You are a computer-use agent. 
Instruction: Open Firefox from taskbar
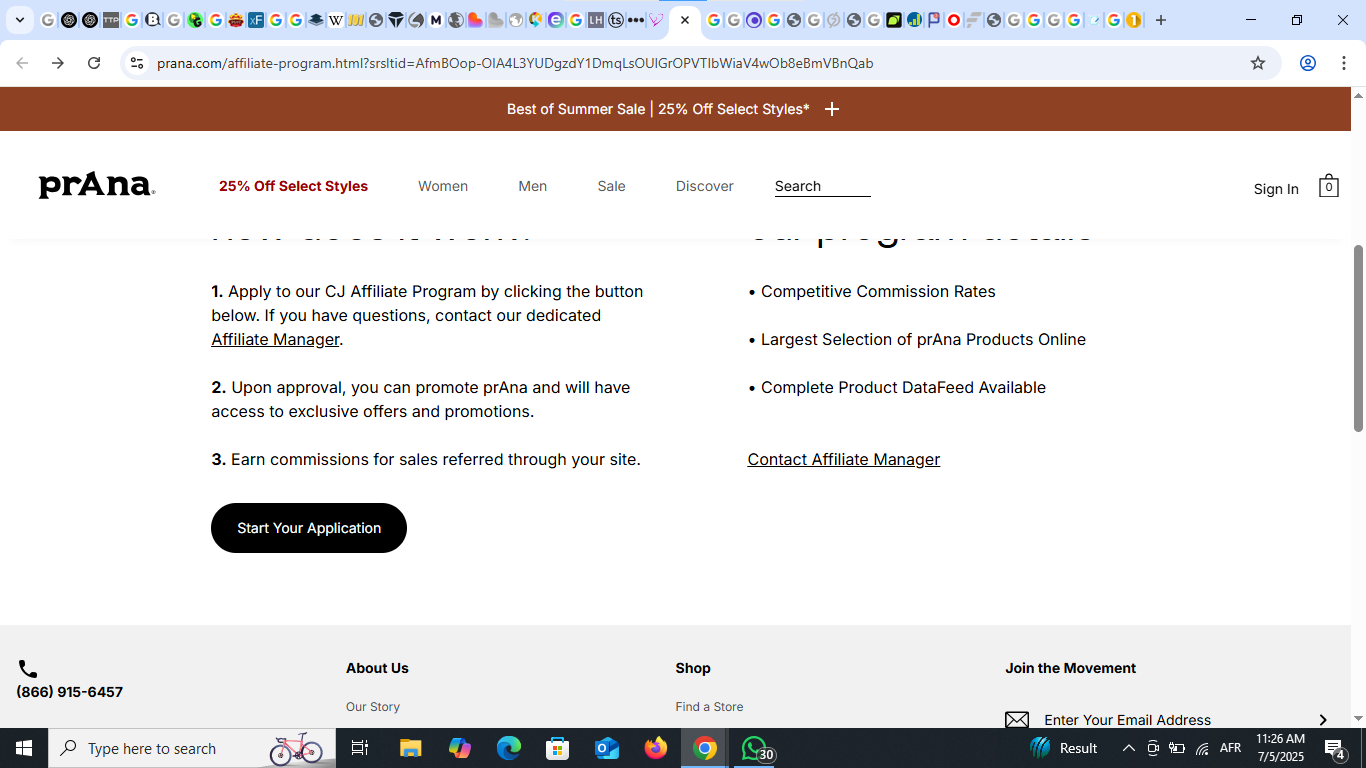pyautogui.click(x=656, y=748)
